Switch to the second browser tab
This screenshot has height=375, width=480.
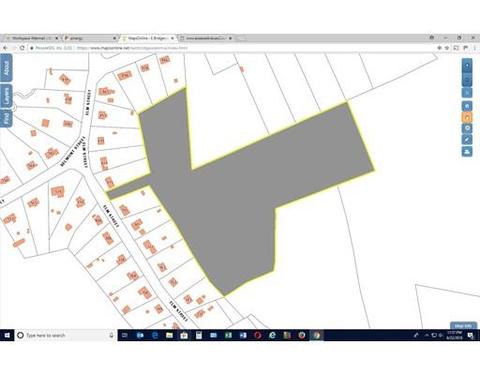point(90,38)
